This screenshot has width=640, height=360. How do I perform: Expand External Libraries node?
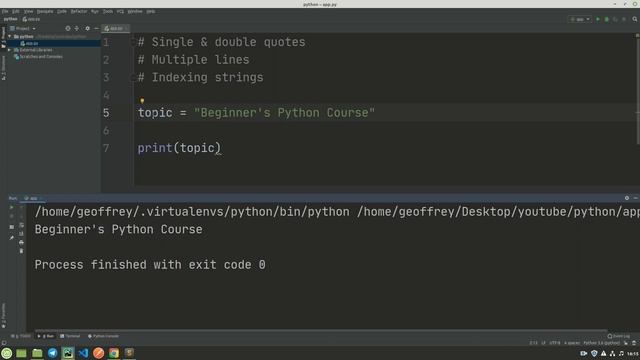pos(9,50)
